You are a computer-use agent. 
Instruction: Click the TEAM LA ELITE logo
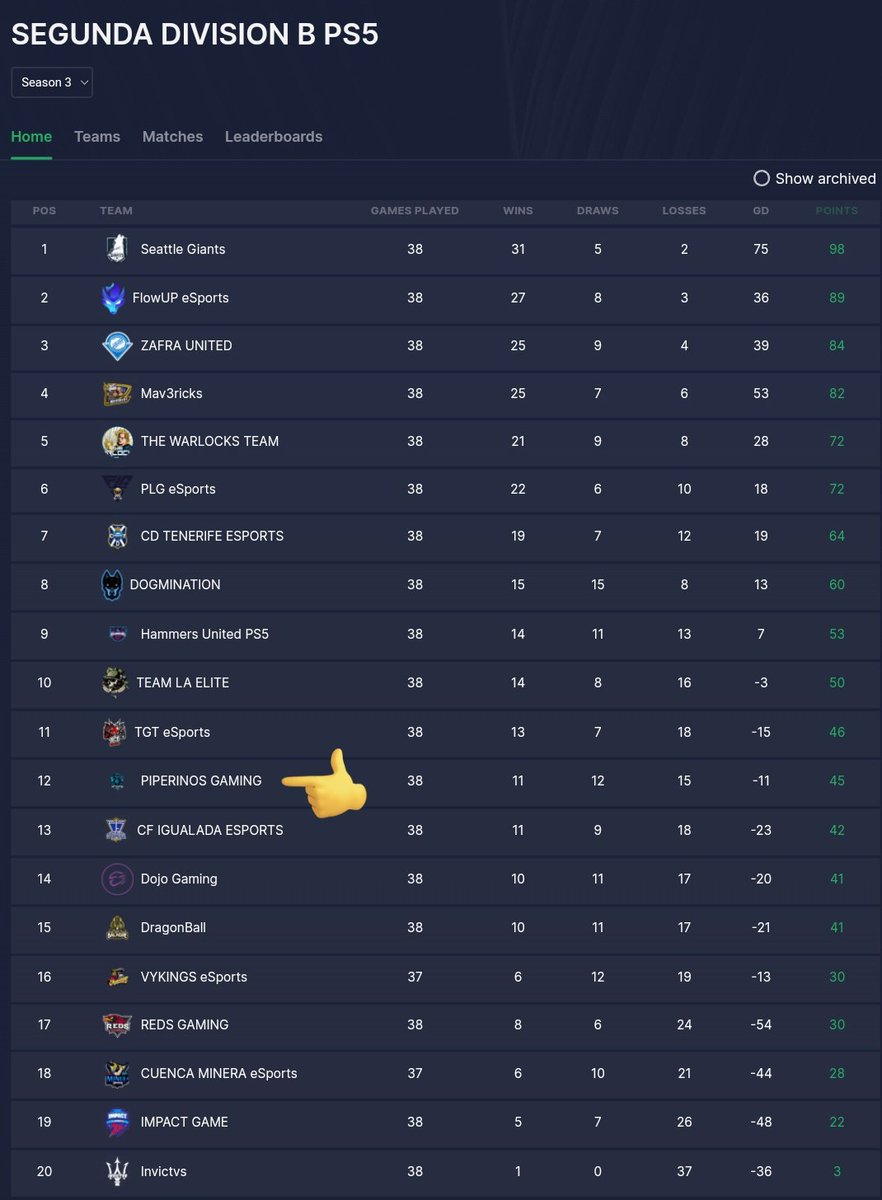click(x=115, y=682)
